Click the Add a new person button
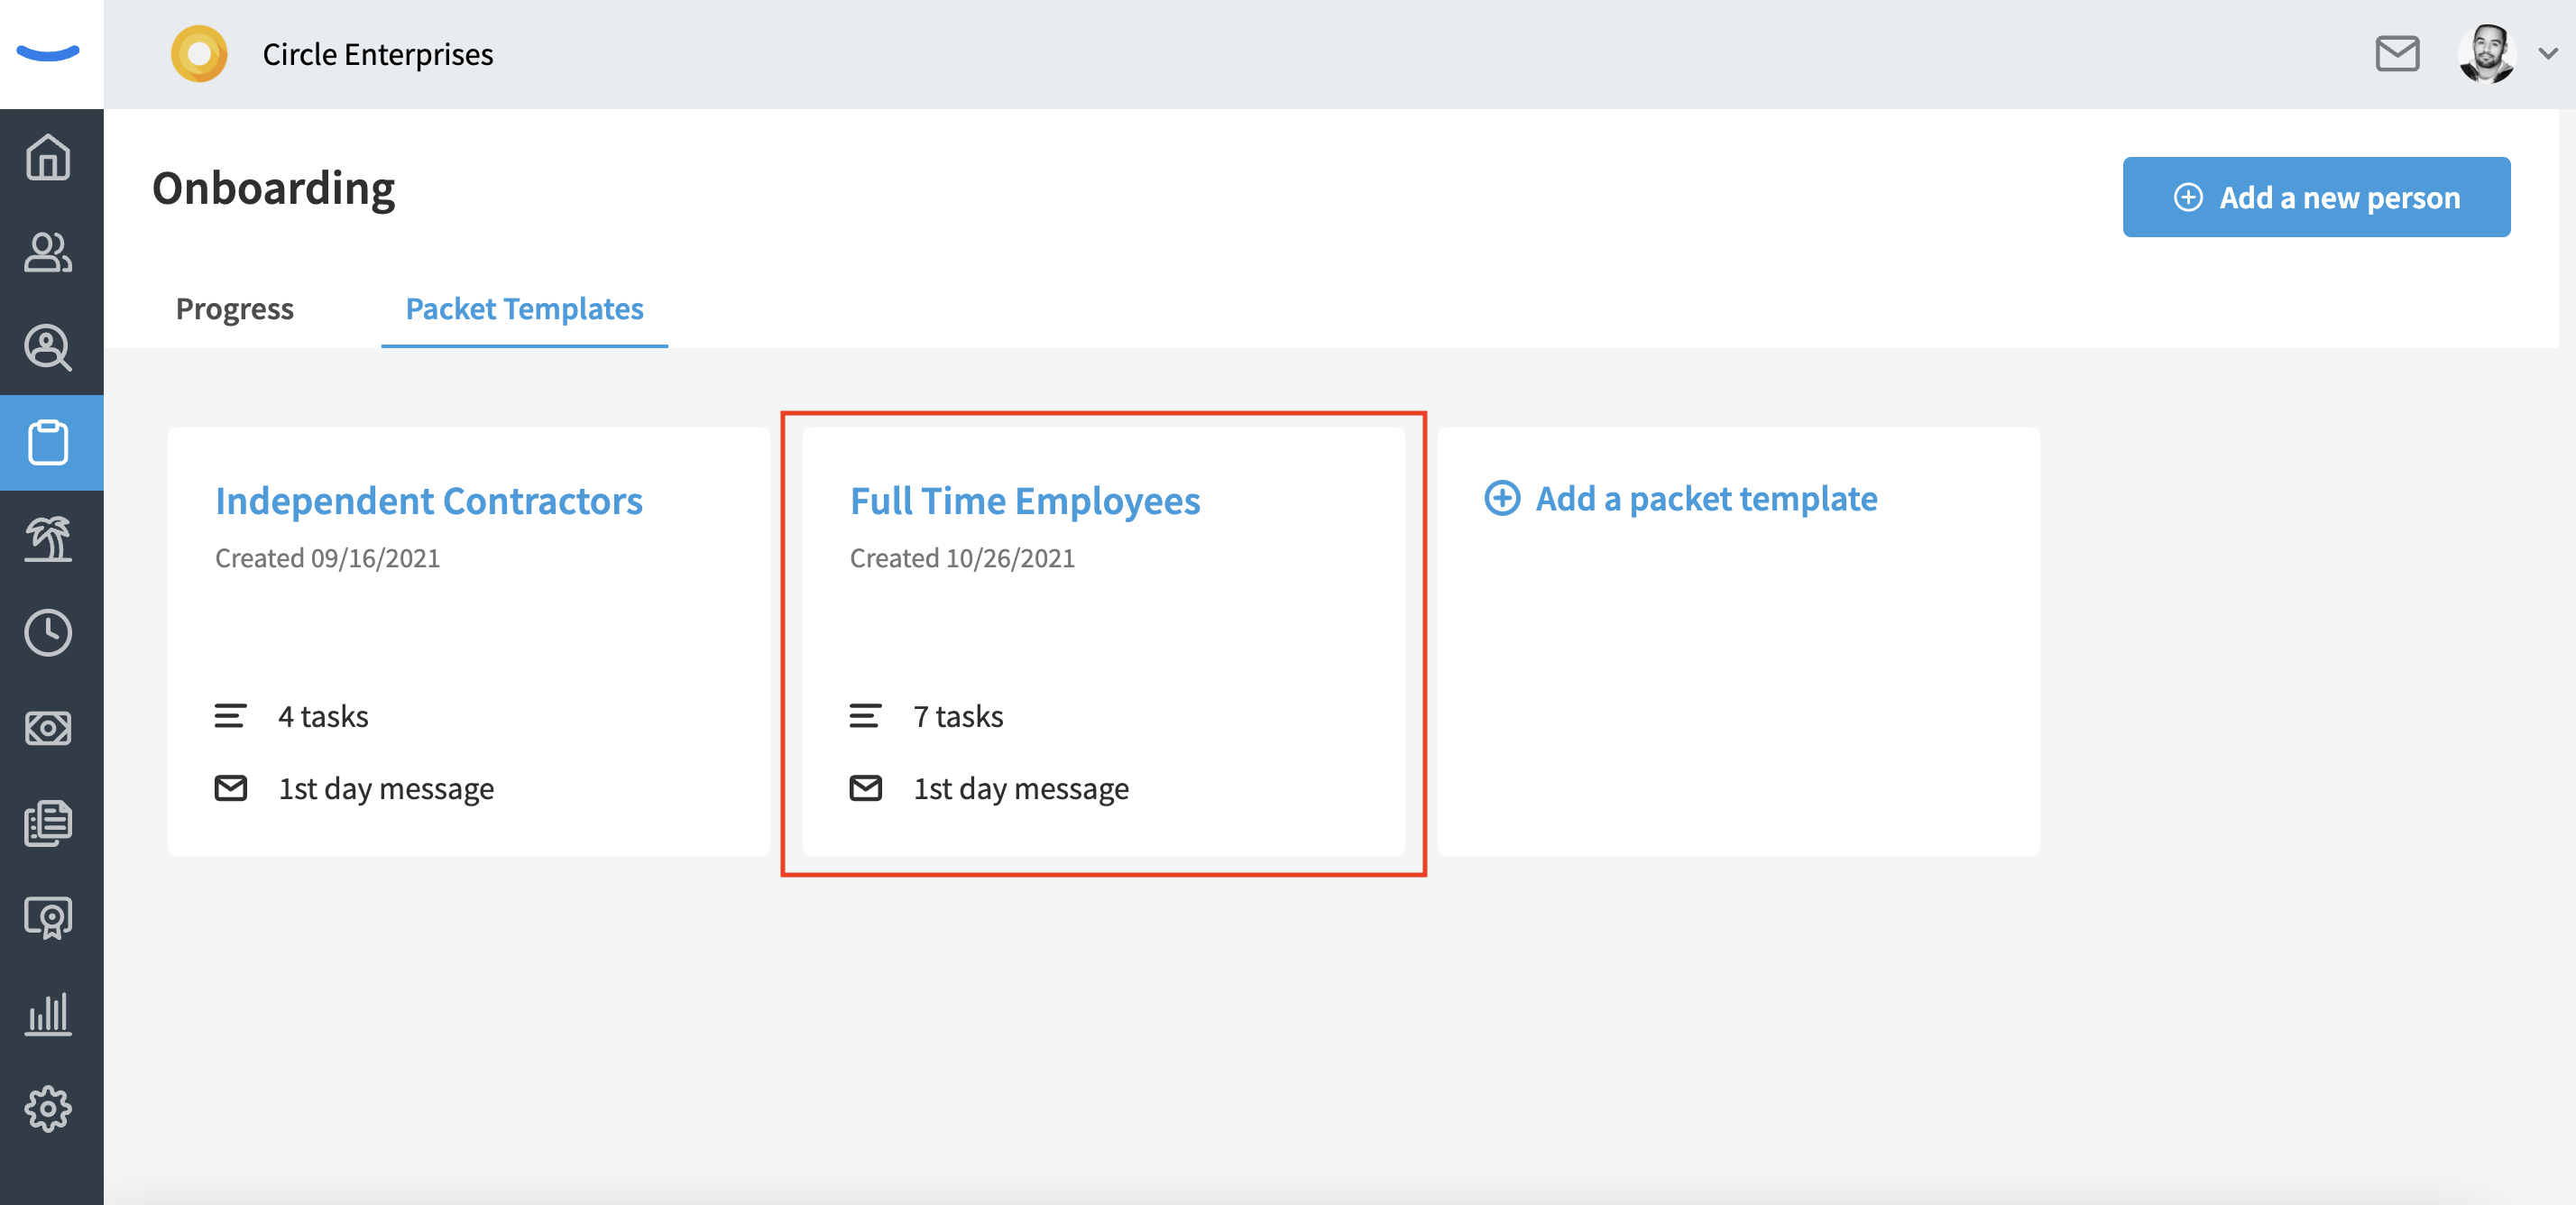The image size is (2576, 1205). pyautogui.click(x=2316, y=197)
